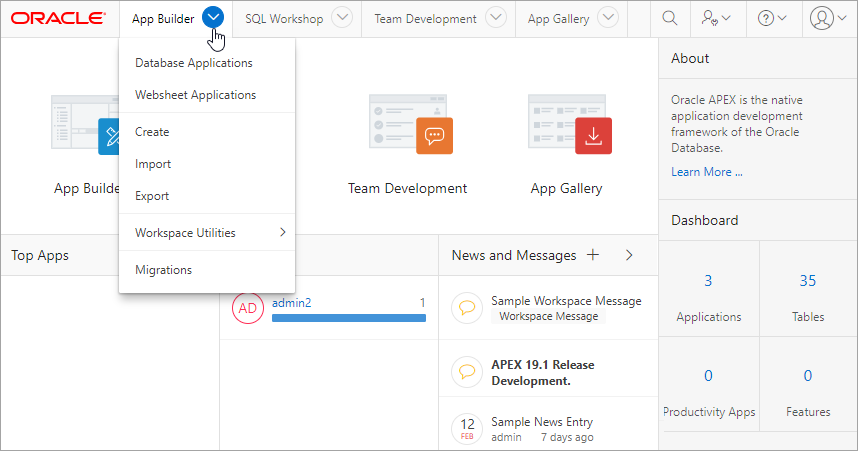Screen dimensions: 858x451
Task: Click the Top Apps heading
Action: pos(40,256)
